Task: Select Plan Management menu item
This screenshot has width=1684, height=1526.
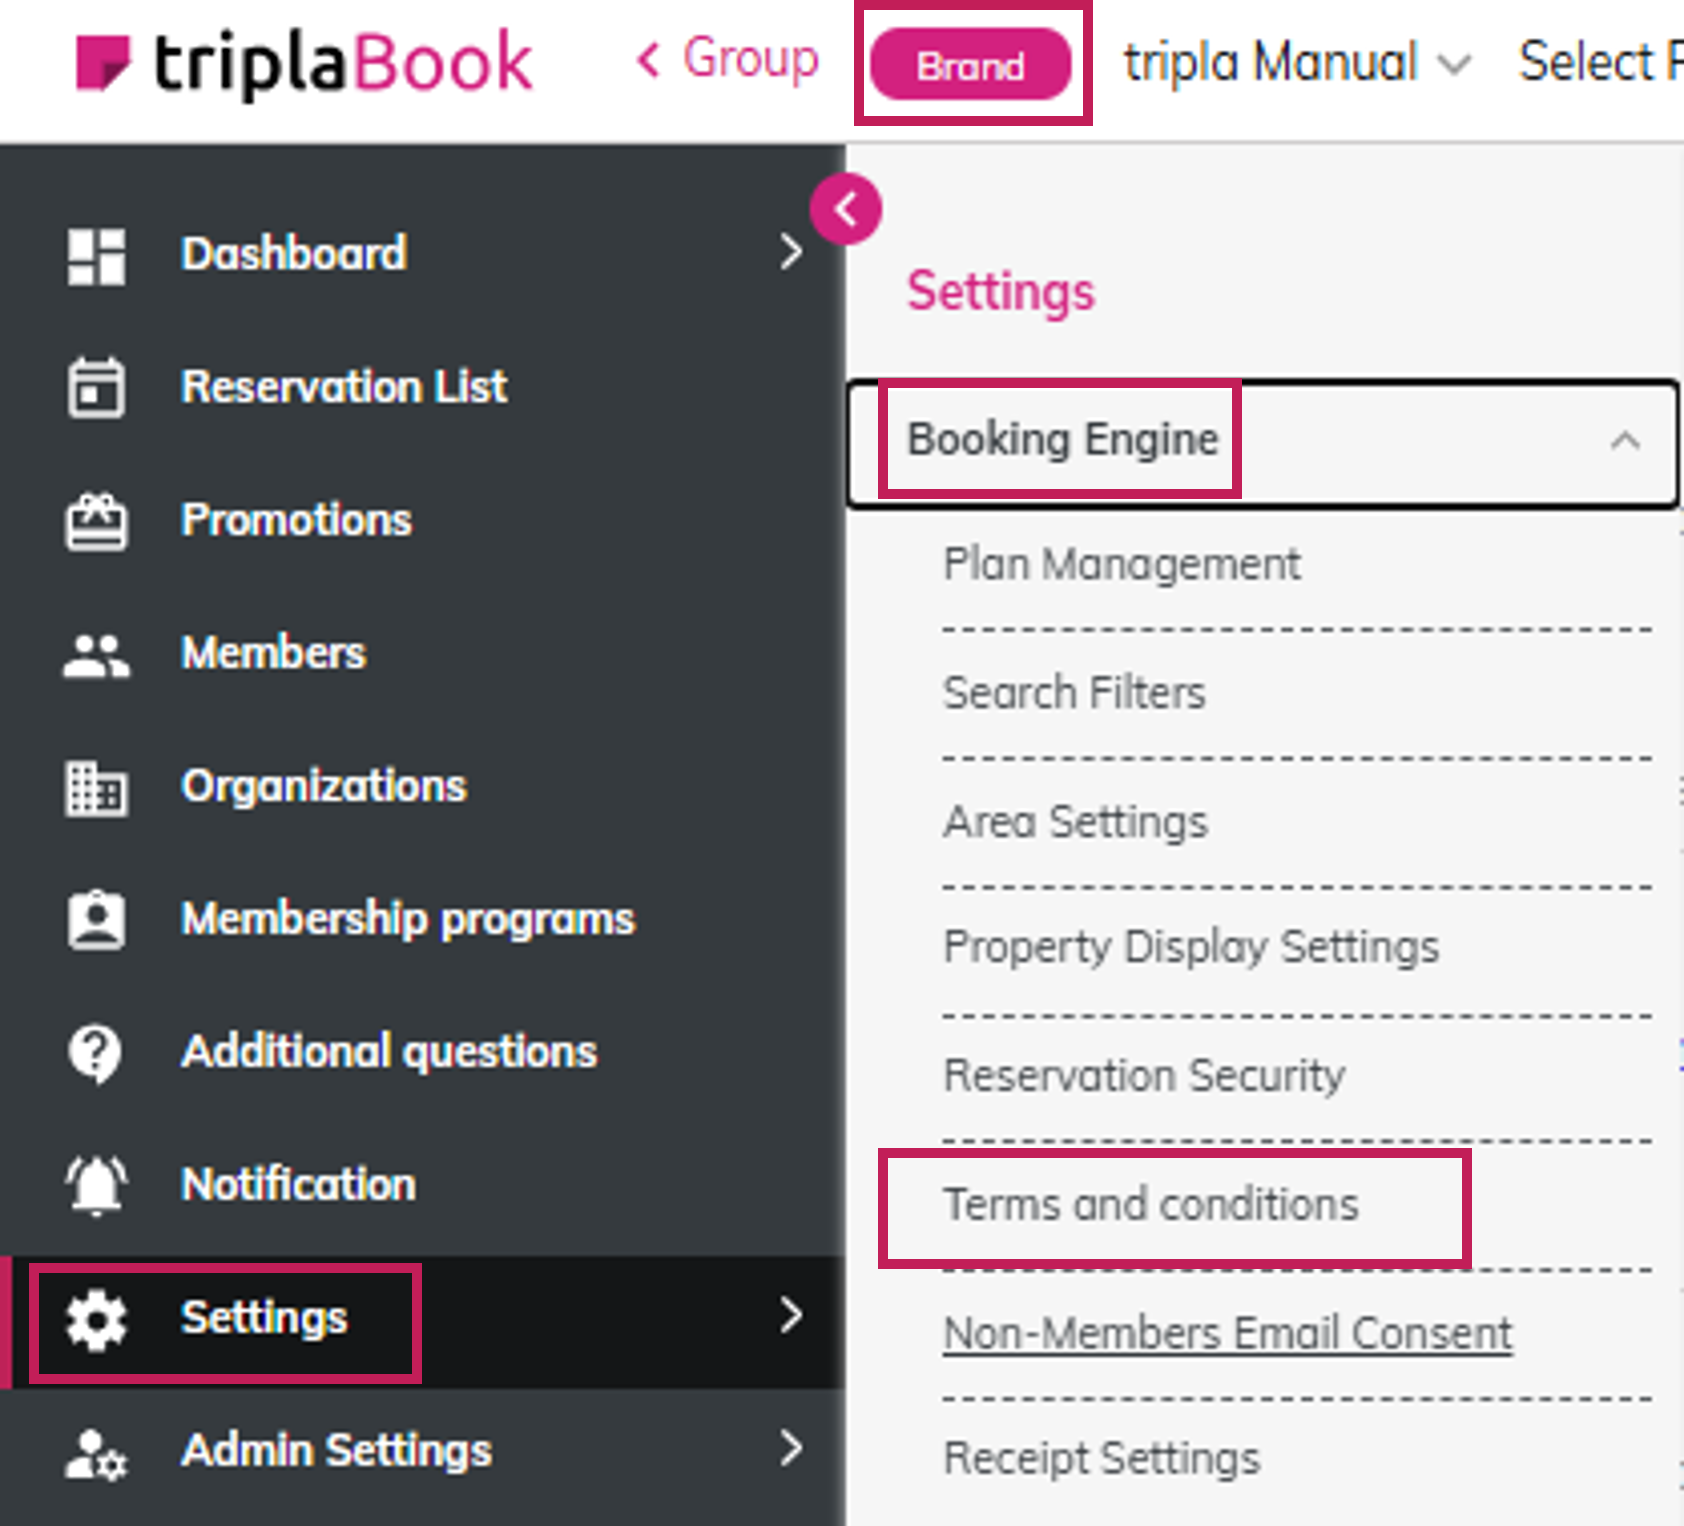Action: pos(1122,565)
